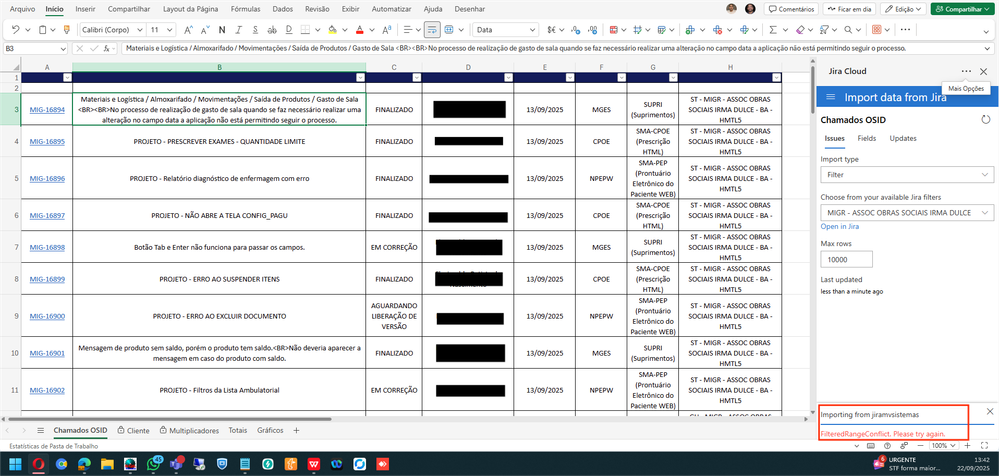Viewport: 999px width, 476px height.
Task: Open Conditional Formatting icon
Action: 614,29
